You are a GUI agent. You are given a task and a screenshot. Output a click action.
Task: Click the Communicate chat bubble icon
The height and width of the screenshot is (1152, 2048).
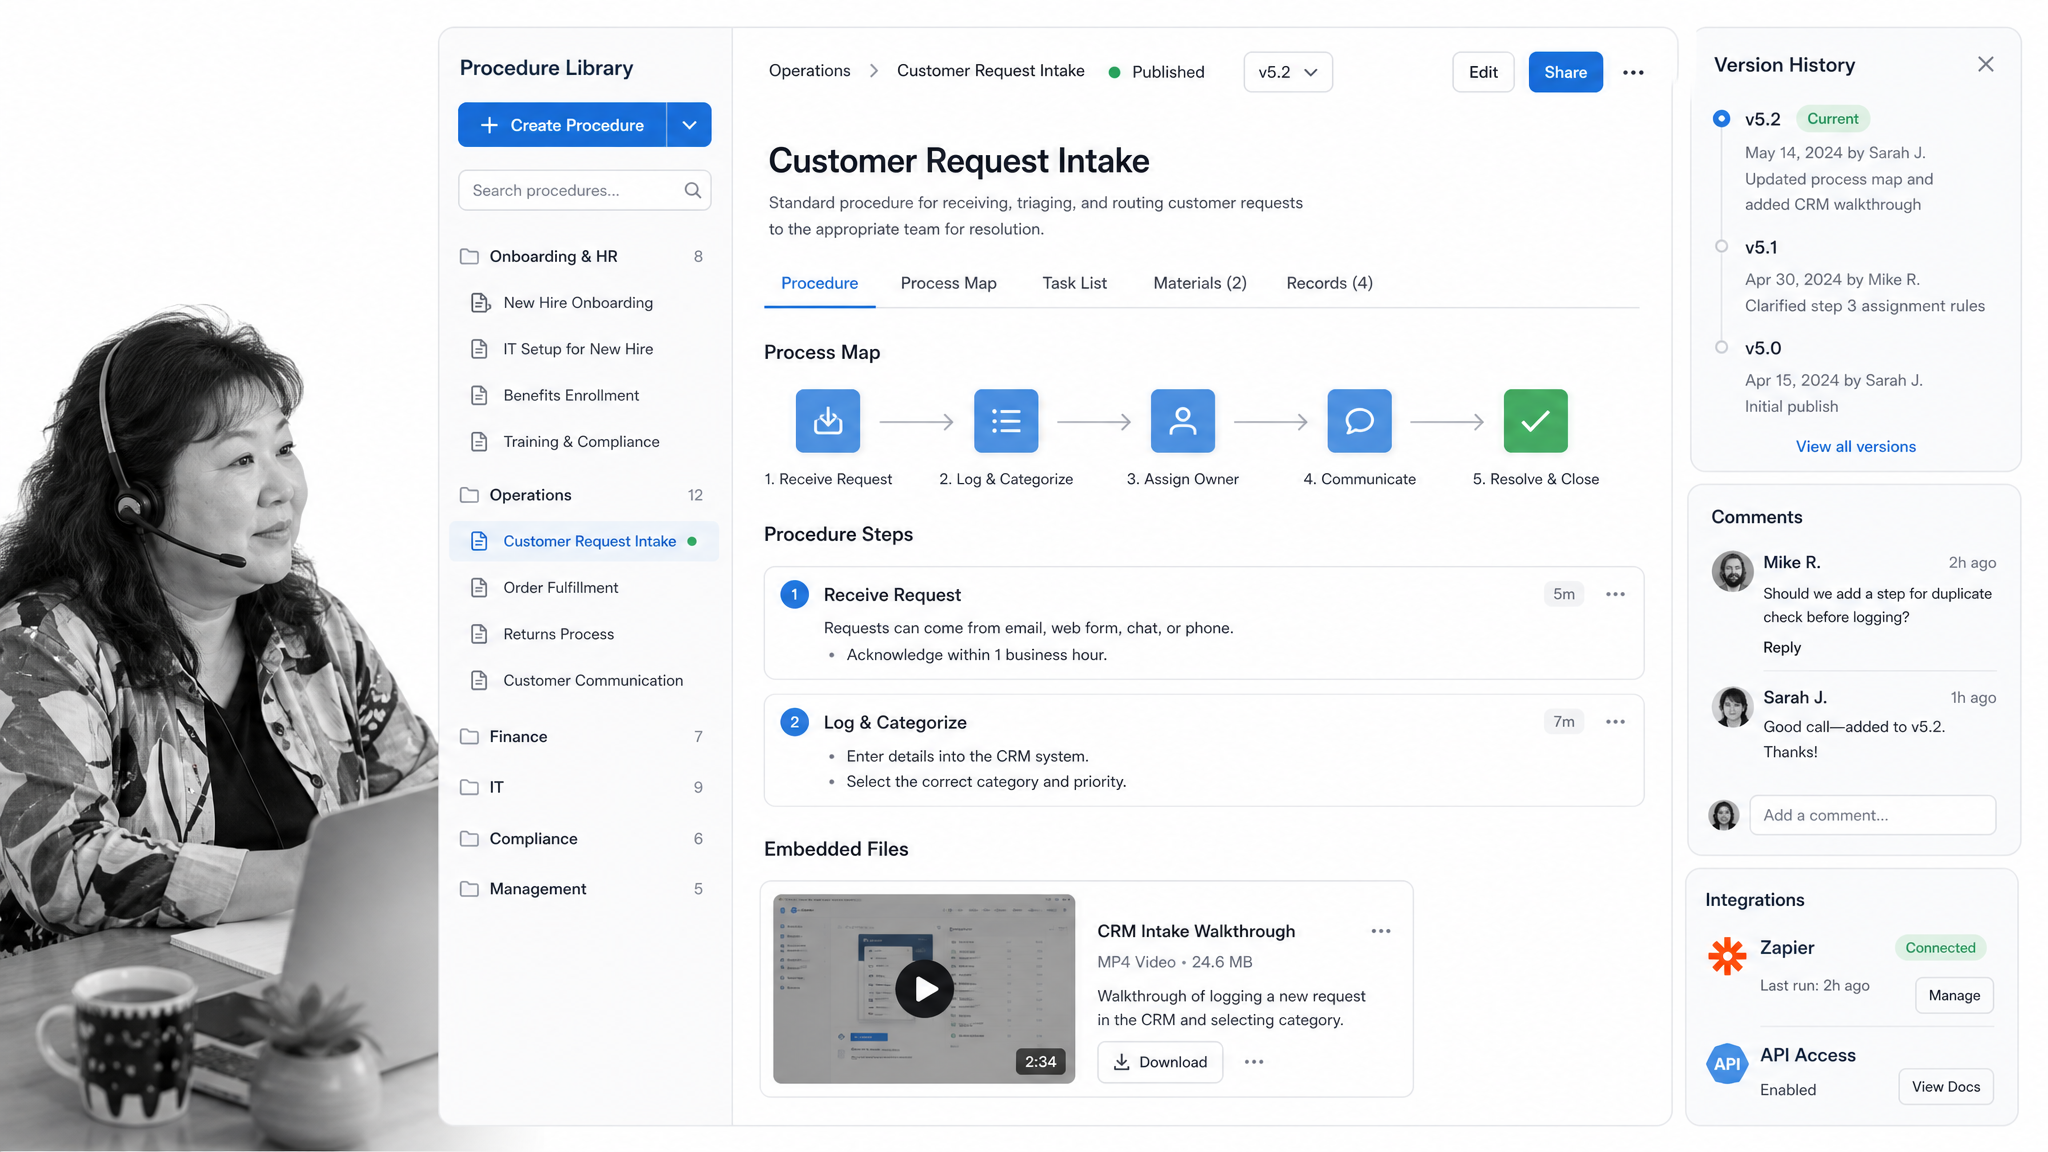click(x=1359, y=421)
